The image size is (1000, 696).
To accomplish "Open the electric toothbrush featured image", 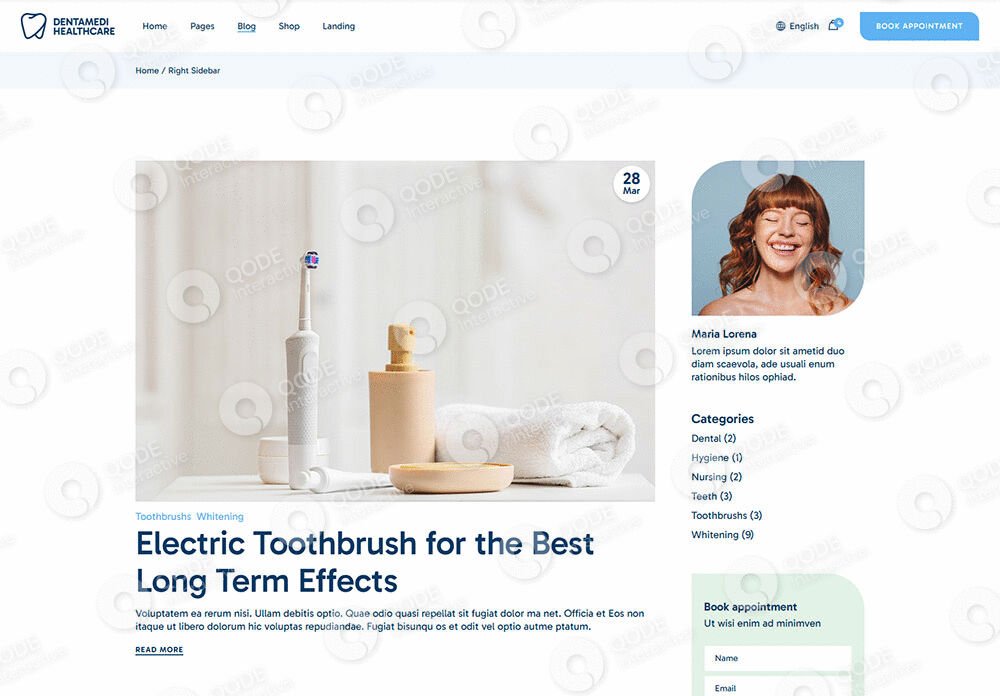I will tap(395, 330).
